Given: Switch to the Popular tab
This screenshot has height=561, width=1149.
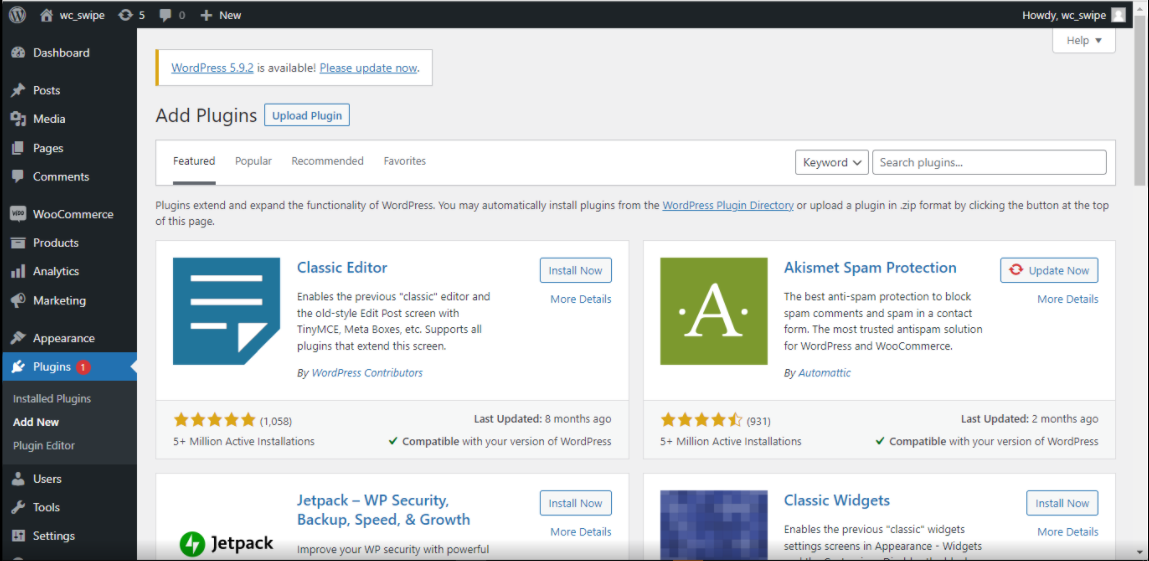Looking at the screenshot, I should pyautogui.click(x=254, y=161).
